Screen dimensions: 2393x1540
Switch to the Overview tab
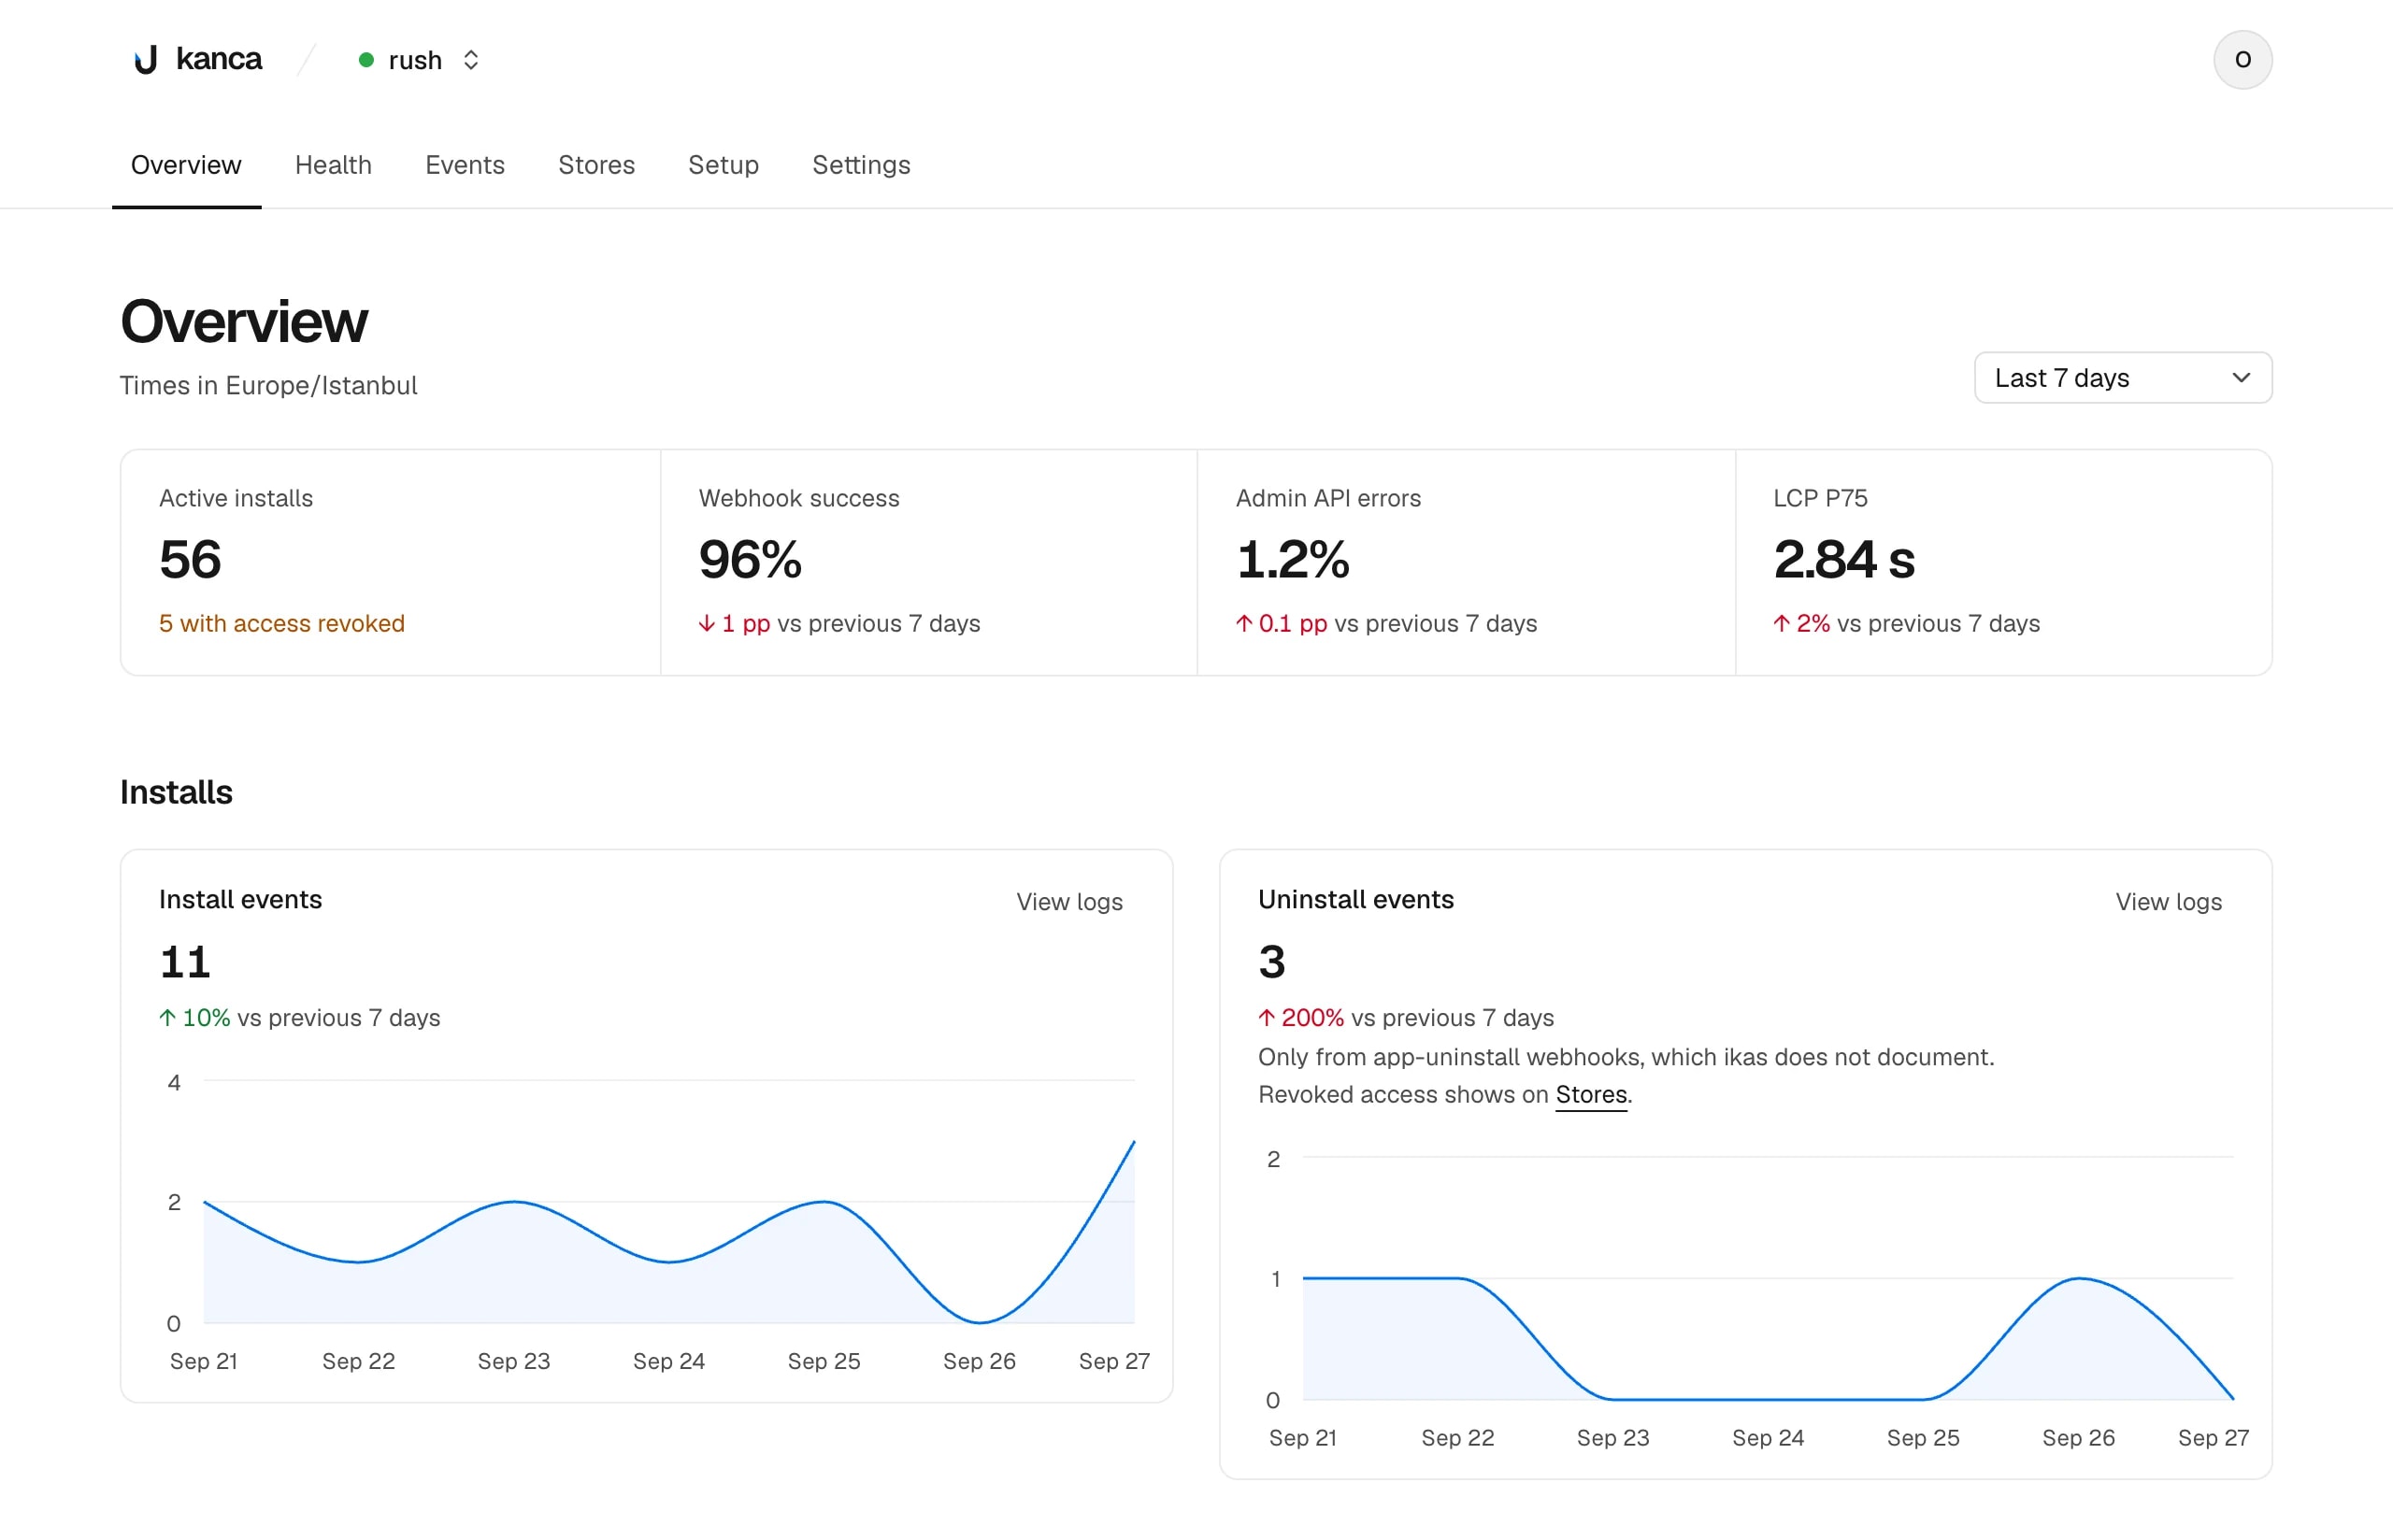click(186, 165)
